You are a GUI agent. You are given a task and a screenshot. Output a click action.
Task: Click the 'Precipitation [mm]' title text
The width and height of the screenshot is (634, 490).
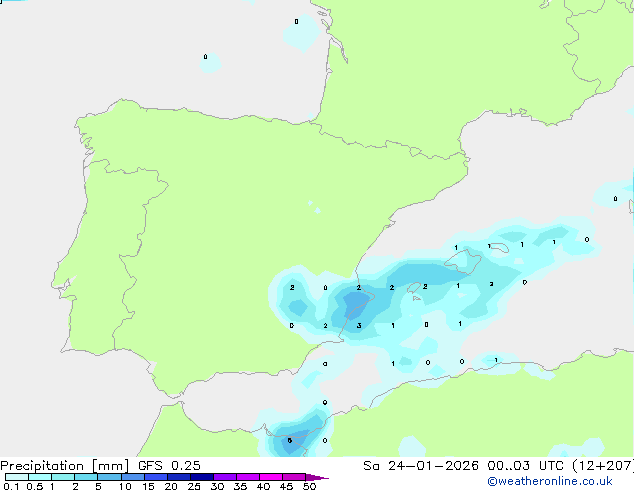(x=65, y=466)
